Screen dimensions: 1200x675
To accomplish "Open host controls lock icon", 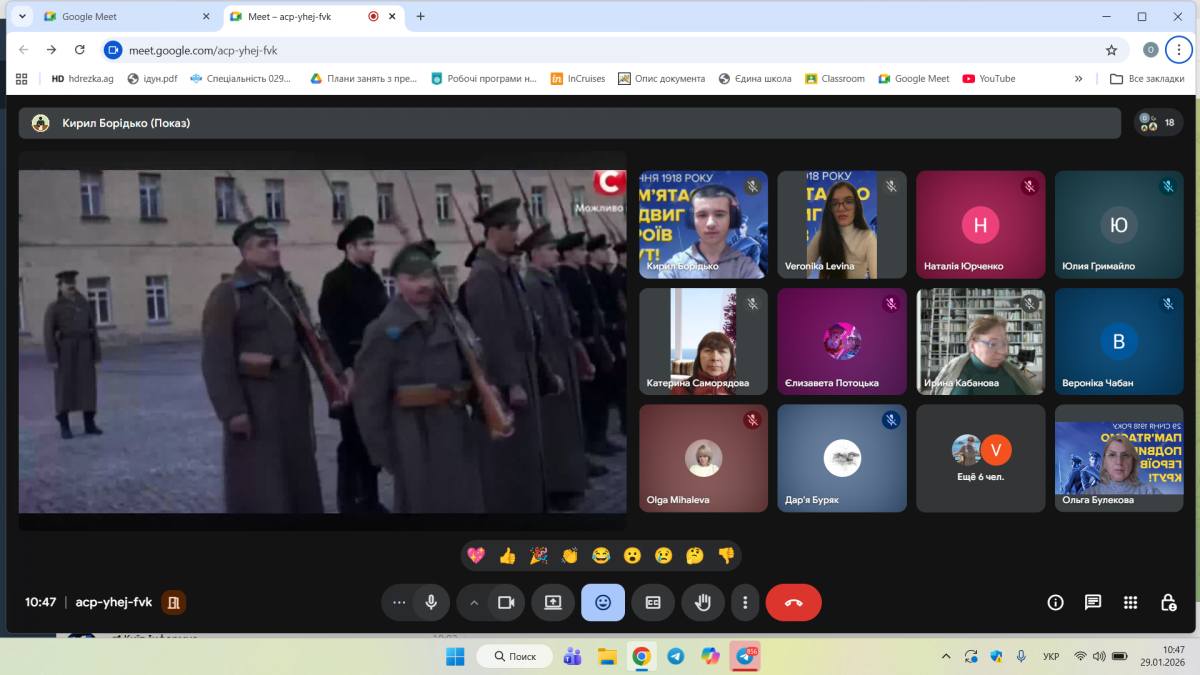I will click(x=1168, y=602).
